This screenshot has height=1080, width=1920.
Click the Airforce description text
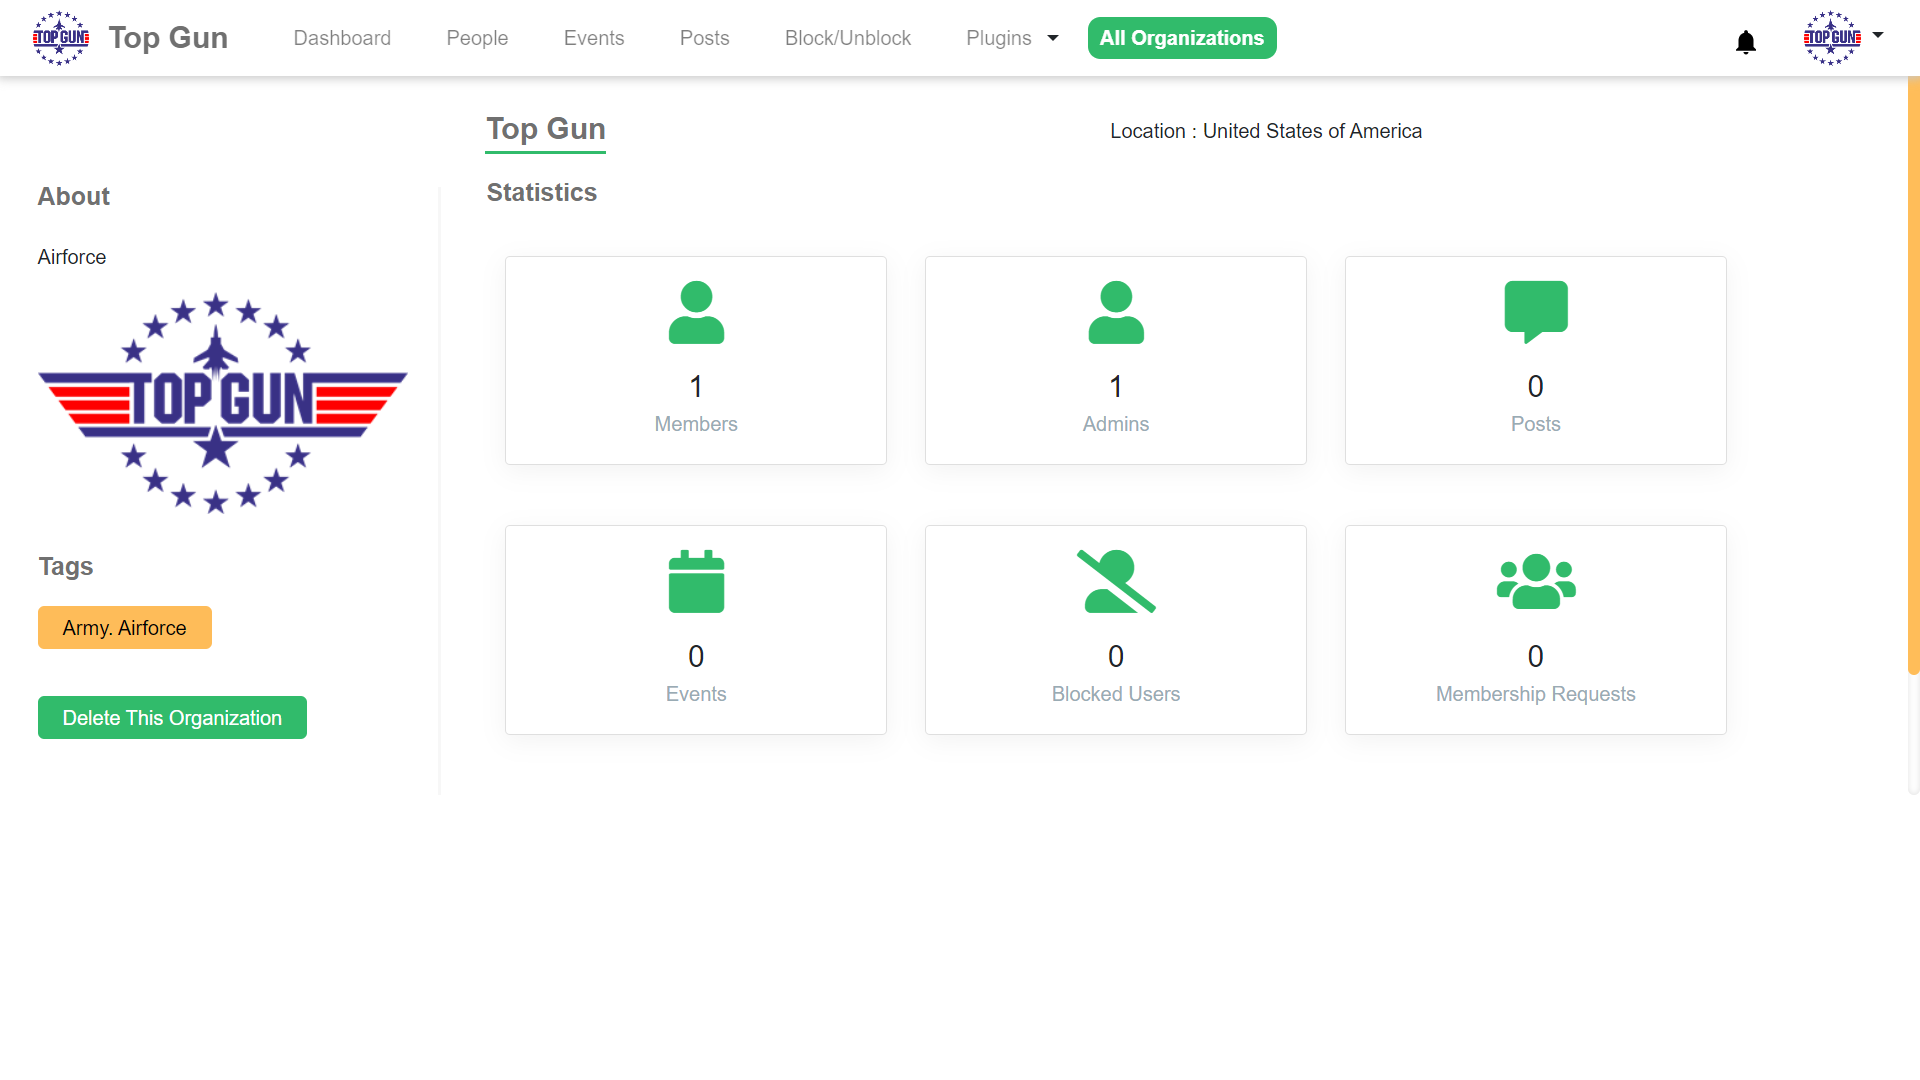pyautogui.click(x=72, y=257)
